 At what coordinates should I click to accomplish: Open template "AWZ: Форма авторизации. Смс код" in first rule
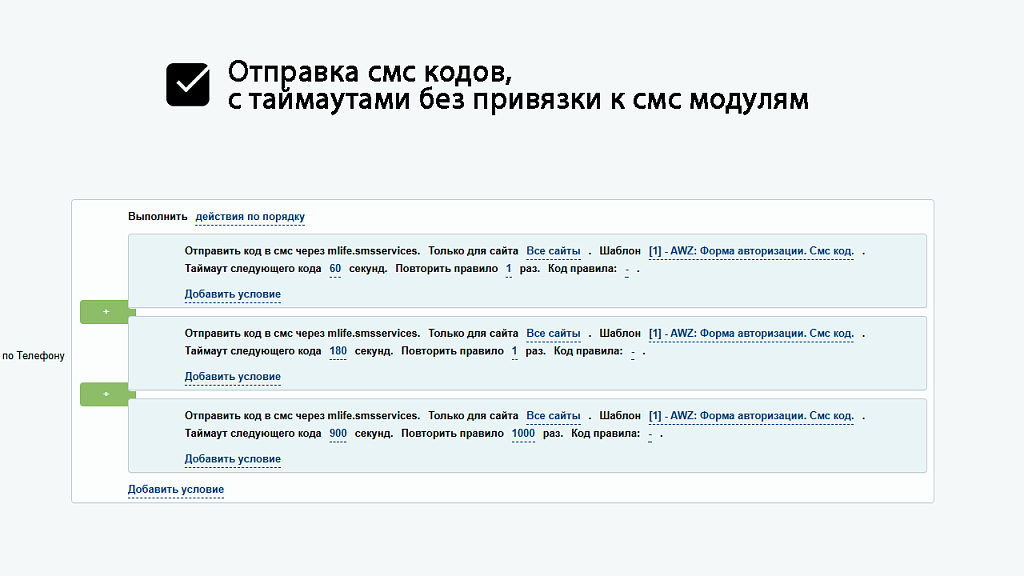752,250
